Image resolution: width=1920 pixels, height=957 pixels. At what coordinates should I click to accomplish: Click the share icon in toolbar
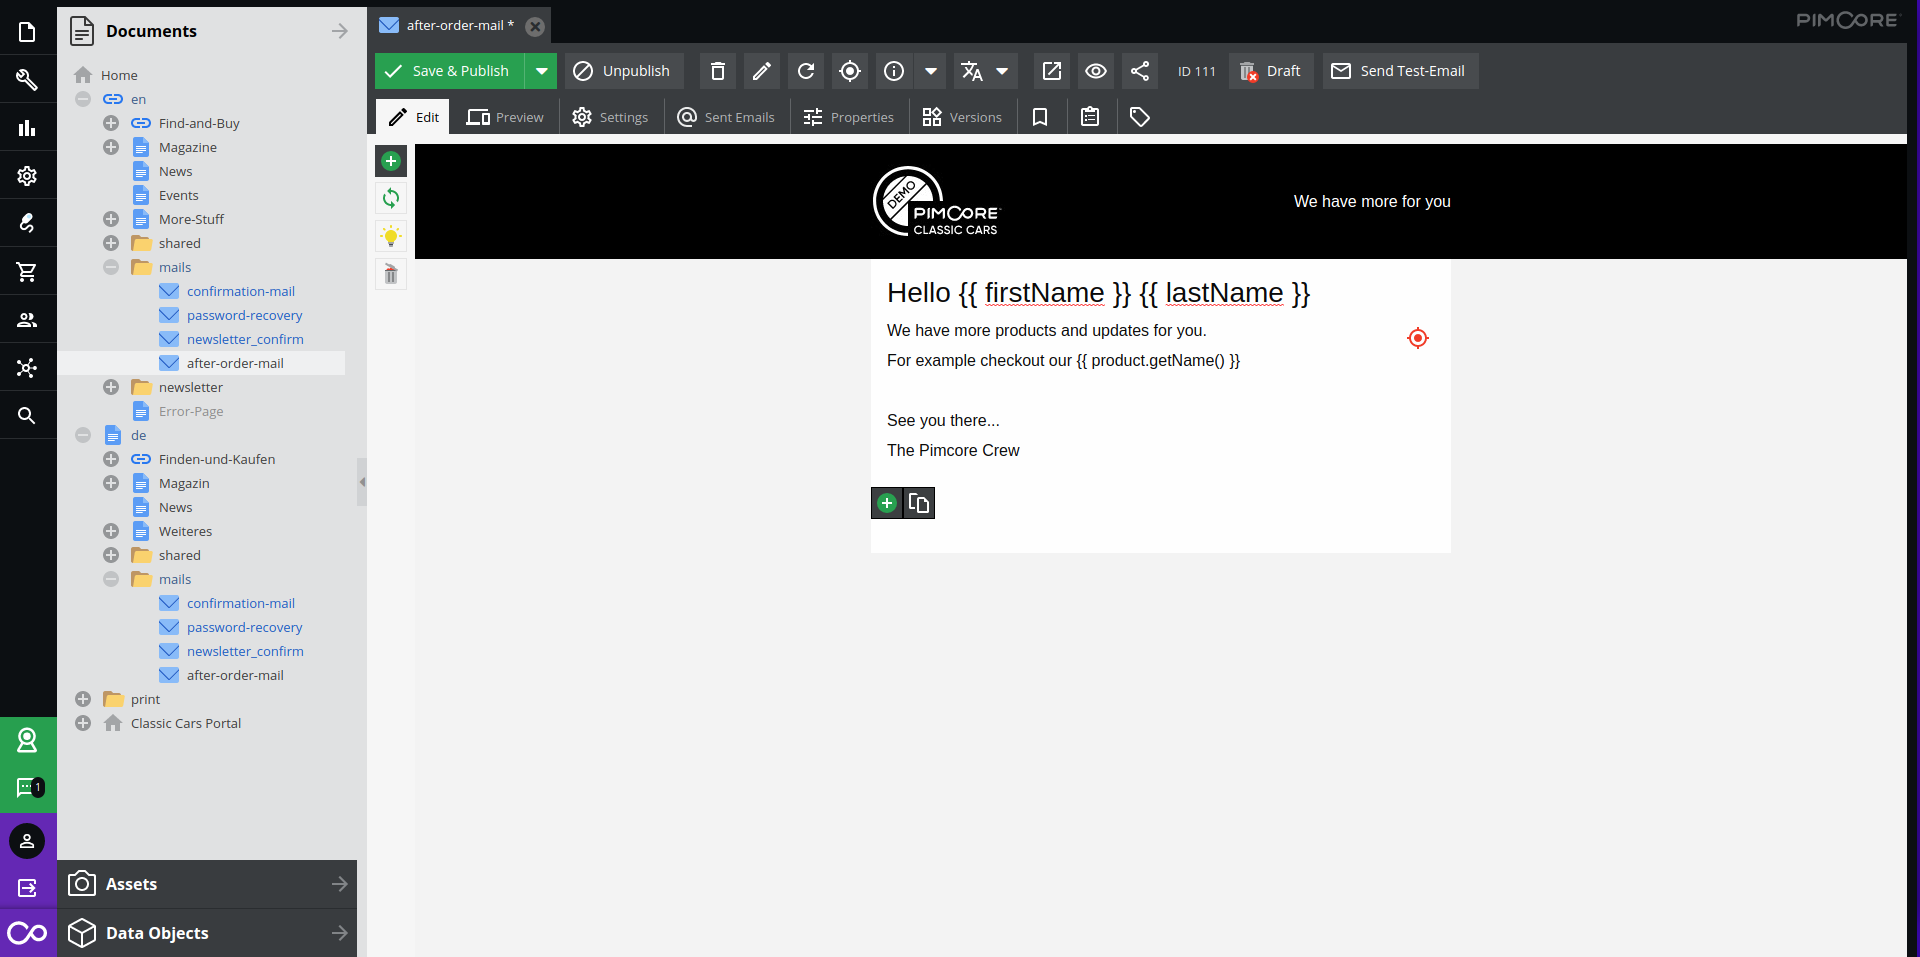tap(1139, 71)
